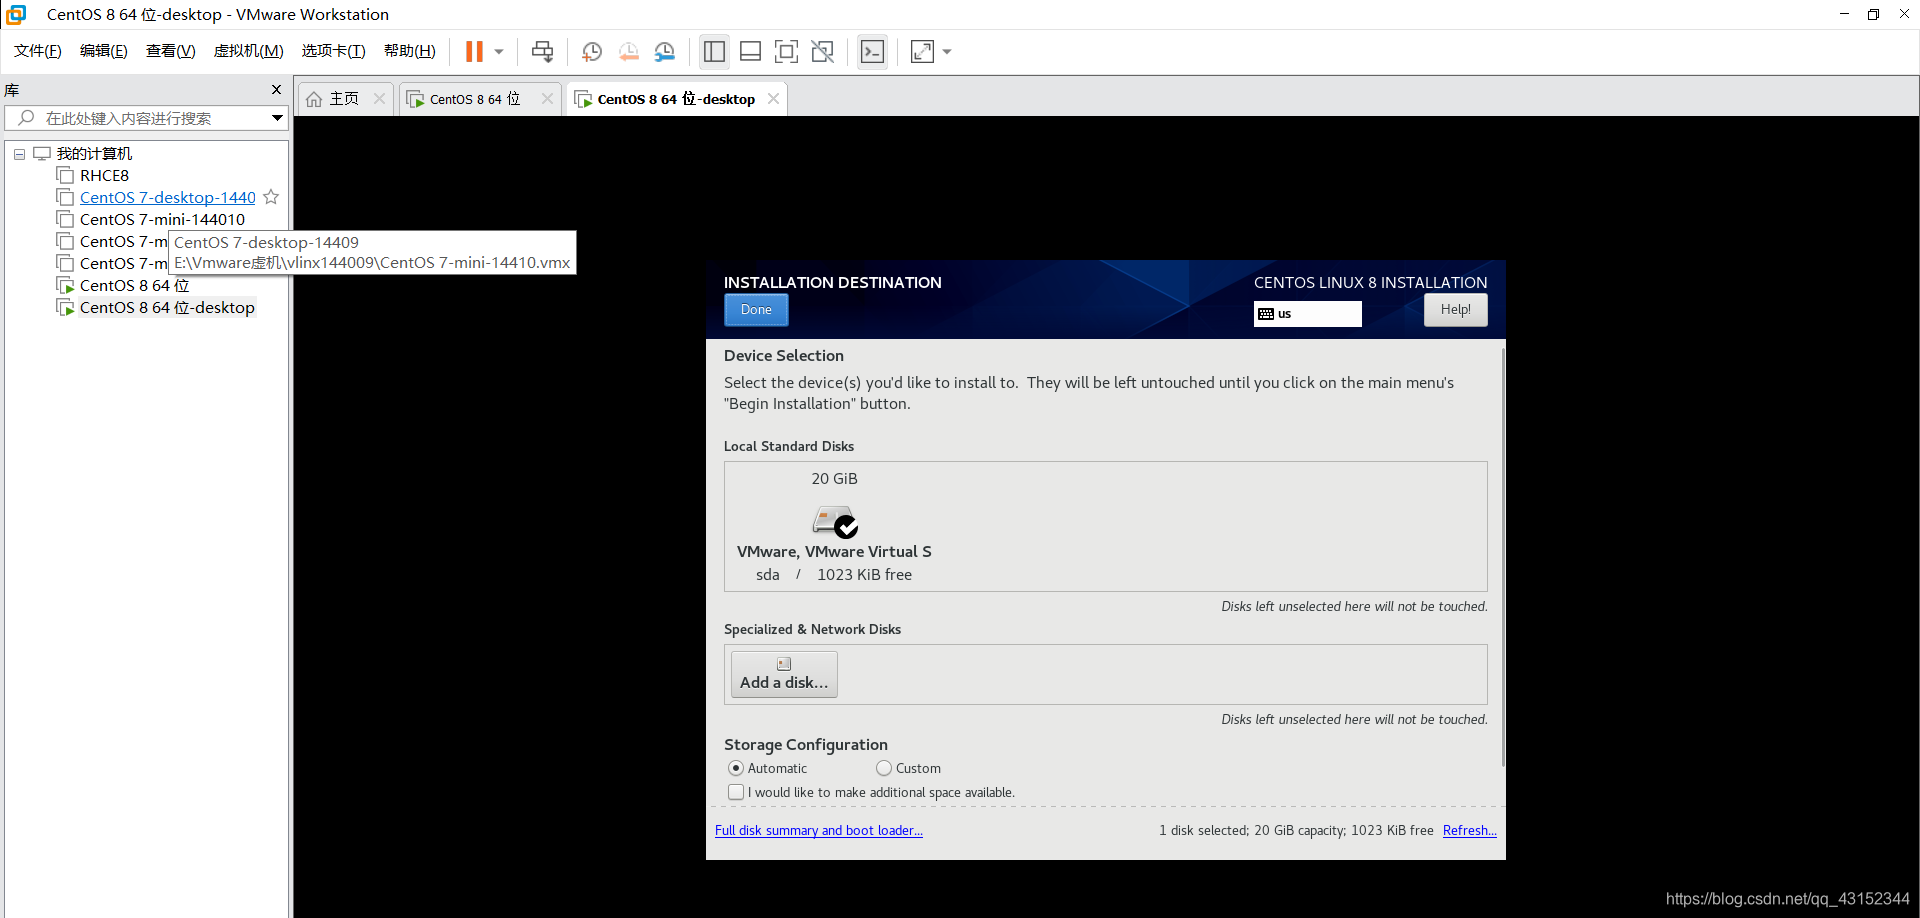Select CentOS 7-desktop-1440 in the library

[167, 198]
